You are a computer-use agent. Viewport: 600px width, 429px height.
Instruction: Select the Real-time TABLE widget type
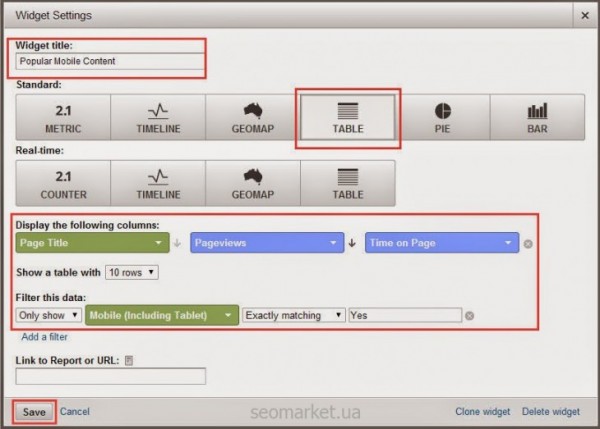pyautogui.click(x=347, y=183)
